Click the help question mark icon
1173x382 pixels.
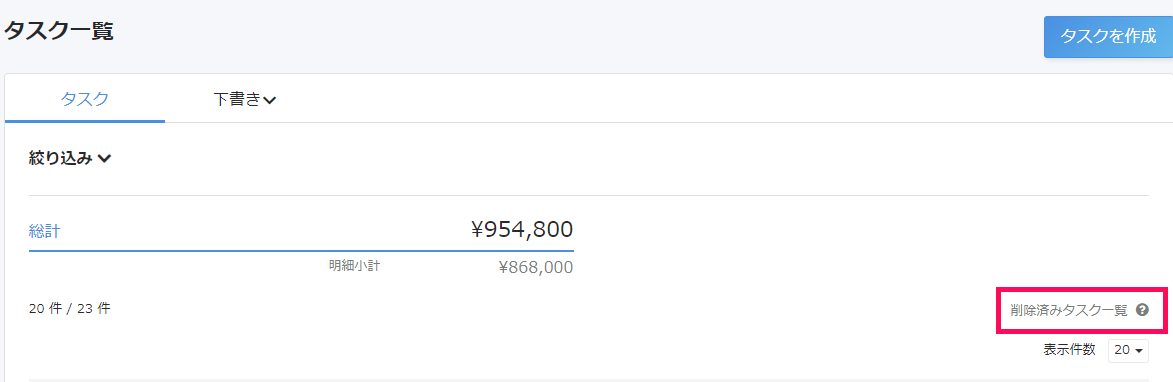click(1142, 310)
